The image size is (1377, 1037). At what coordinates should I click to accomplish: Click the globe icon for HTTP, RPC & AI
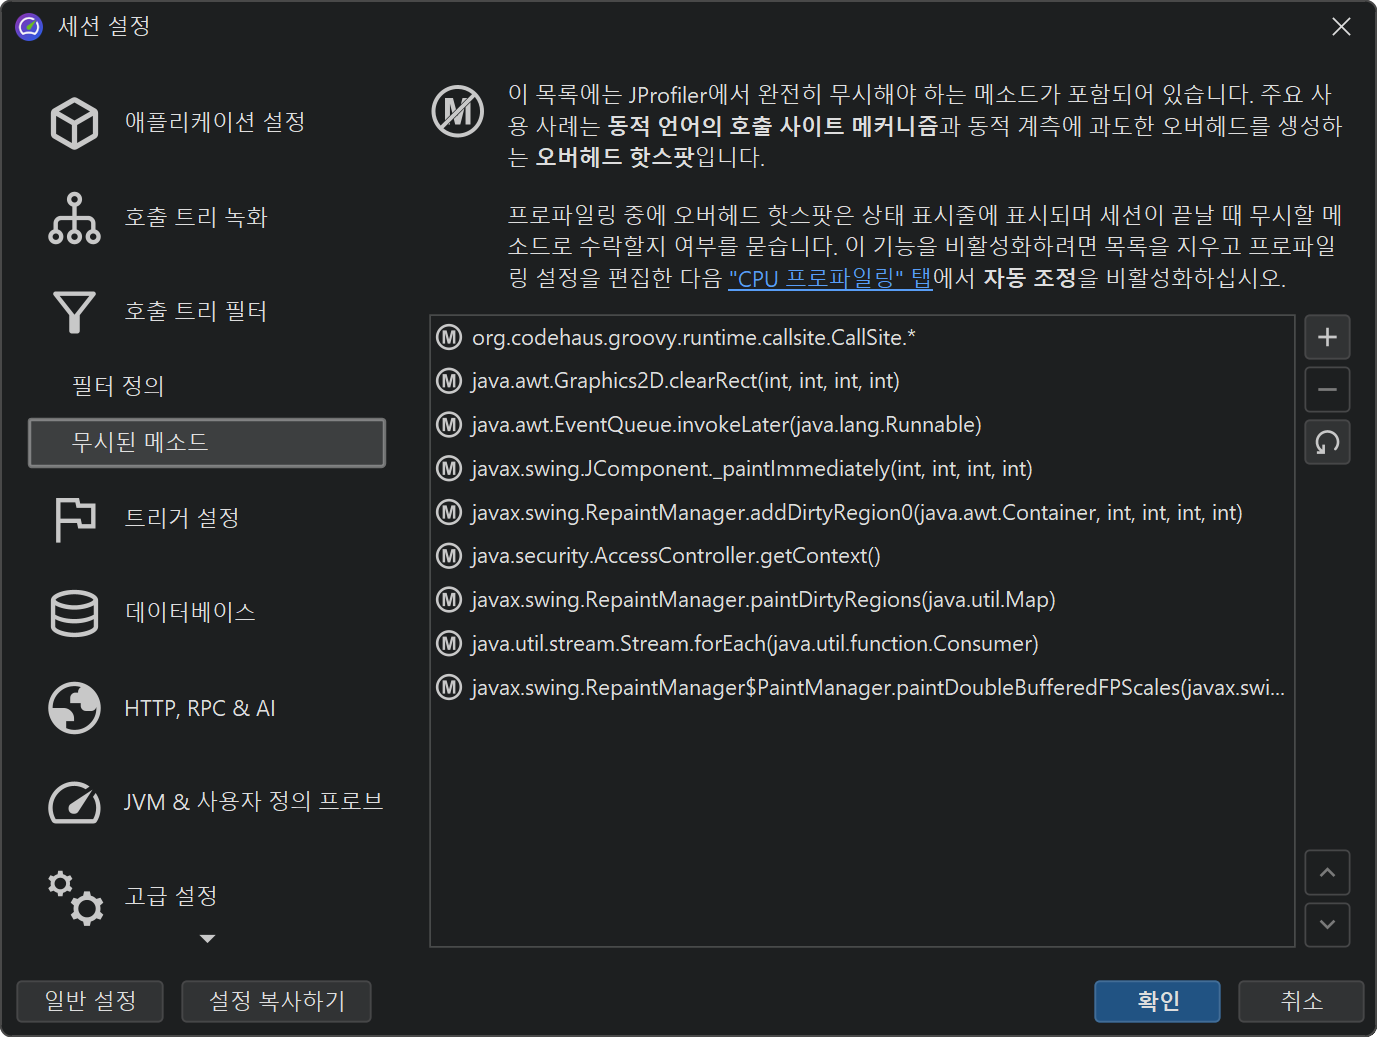pyautogui.click(x=74, y=708)
